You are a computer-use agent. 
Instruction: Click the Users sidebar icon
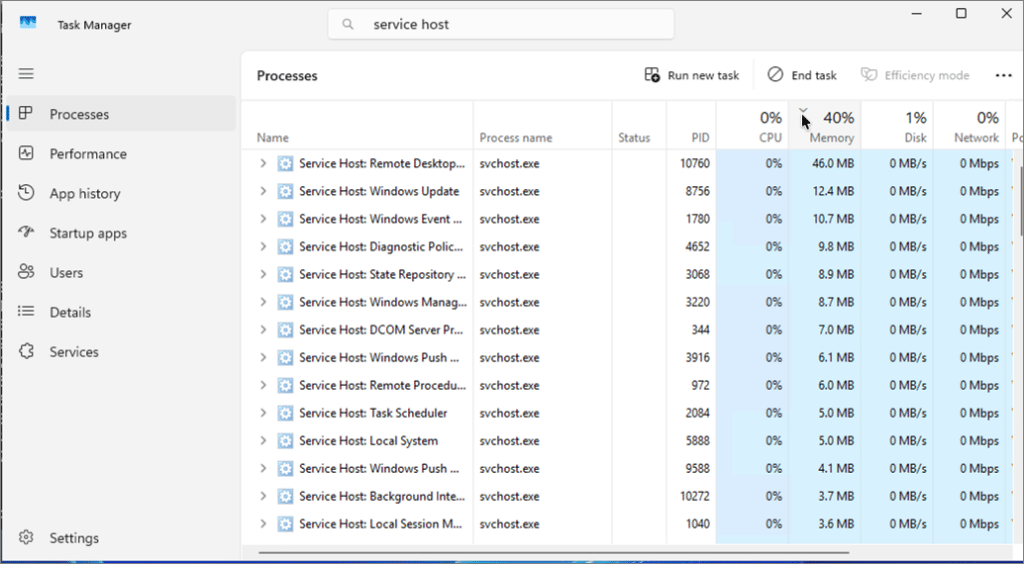click(x=26, y=272)
